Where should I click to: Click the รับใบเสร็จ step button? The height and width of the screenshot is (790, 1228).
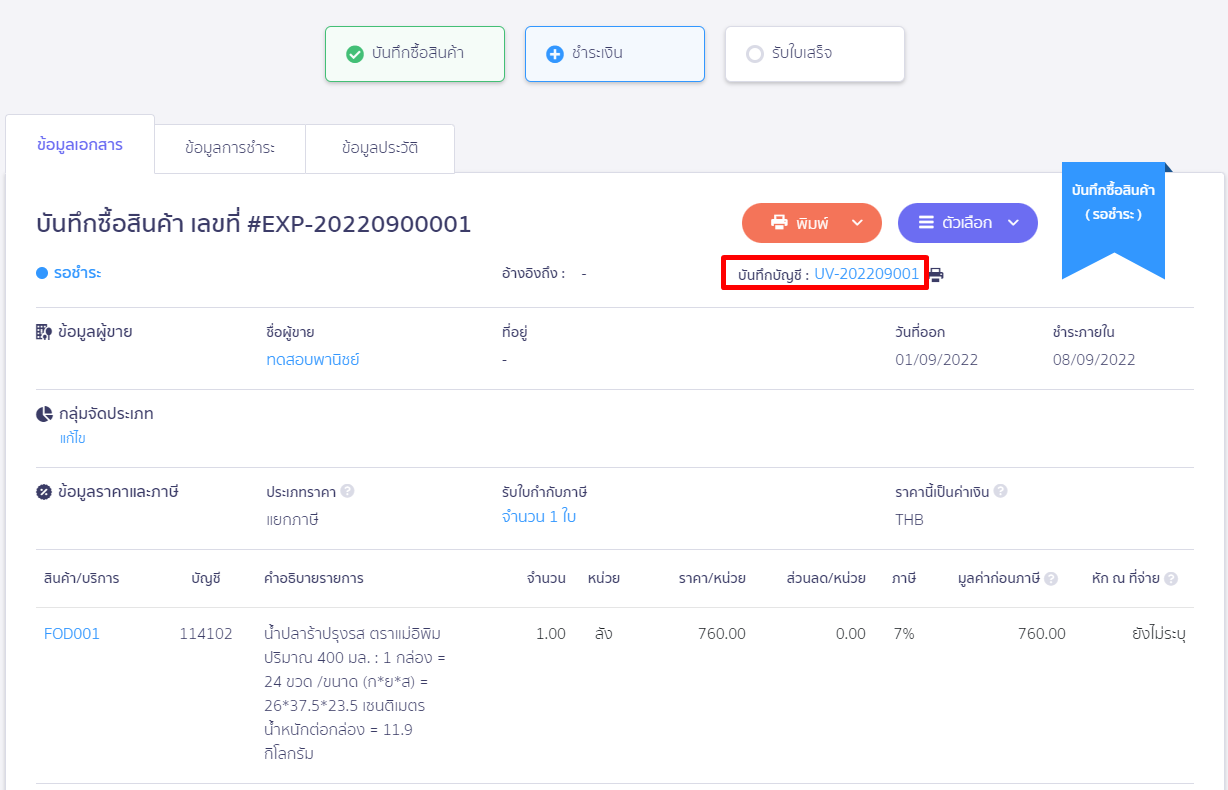815,54
